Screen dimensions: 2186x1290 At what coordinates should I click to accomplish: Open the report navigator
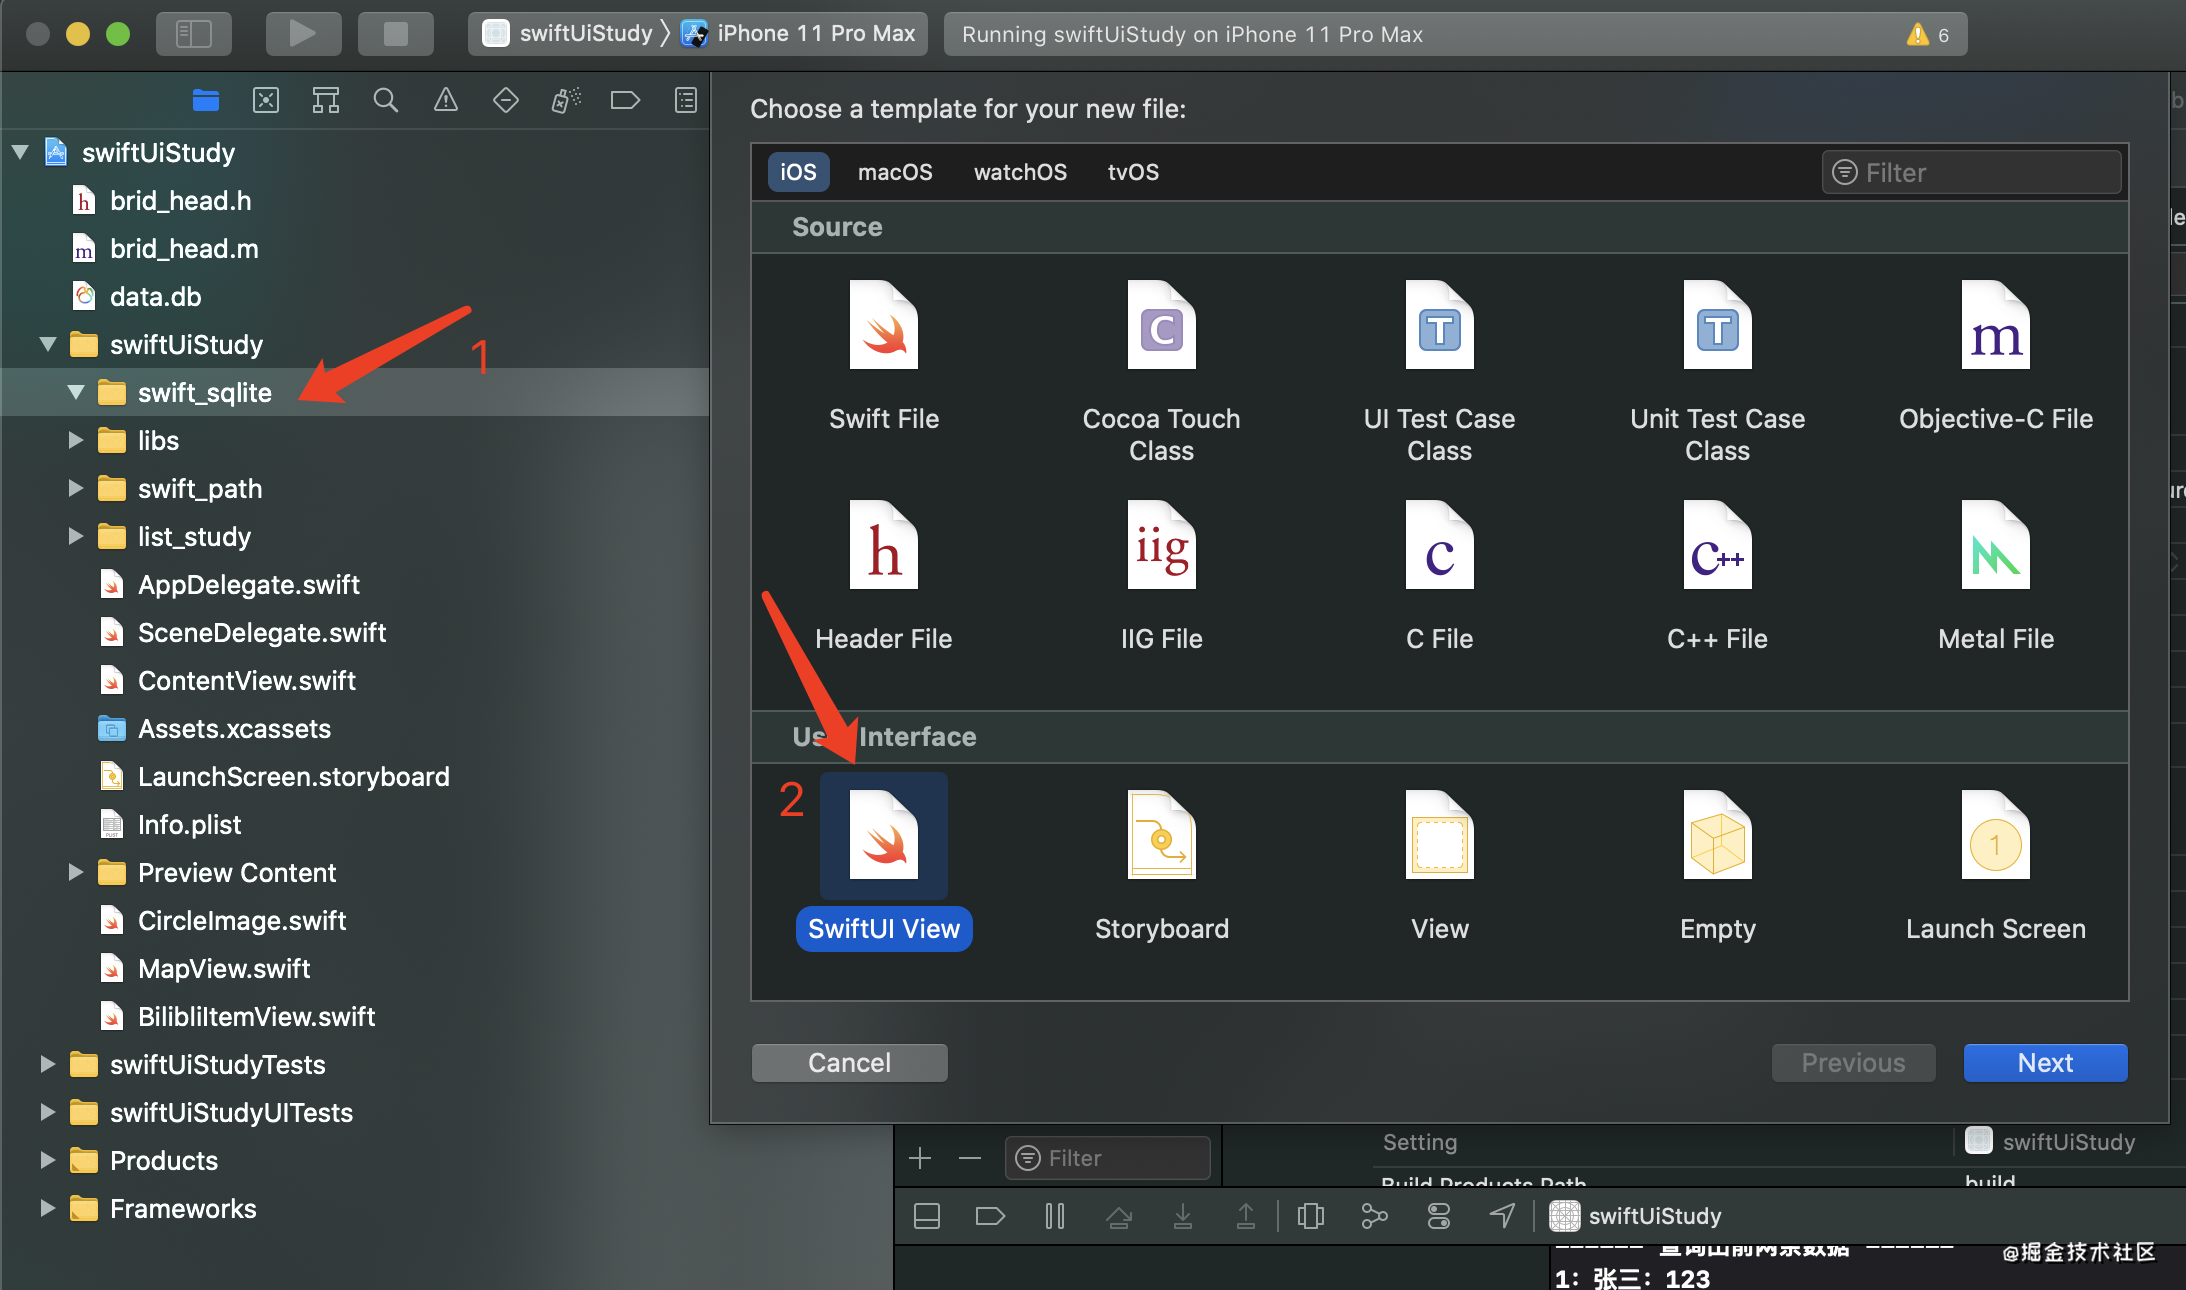pos(686,100)
